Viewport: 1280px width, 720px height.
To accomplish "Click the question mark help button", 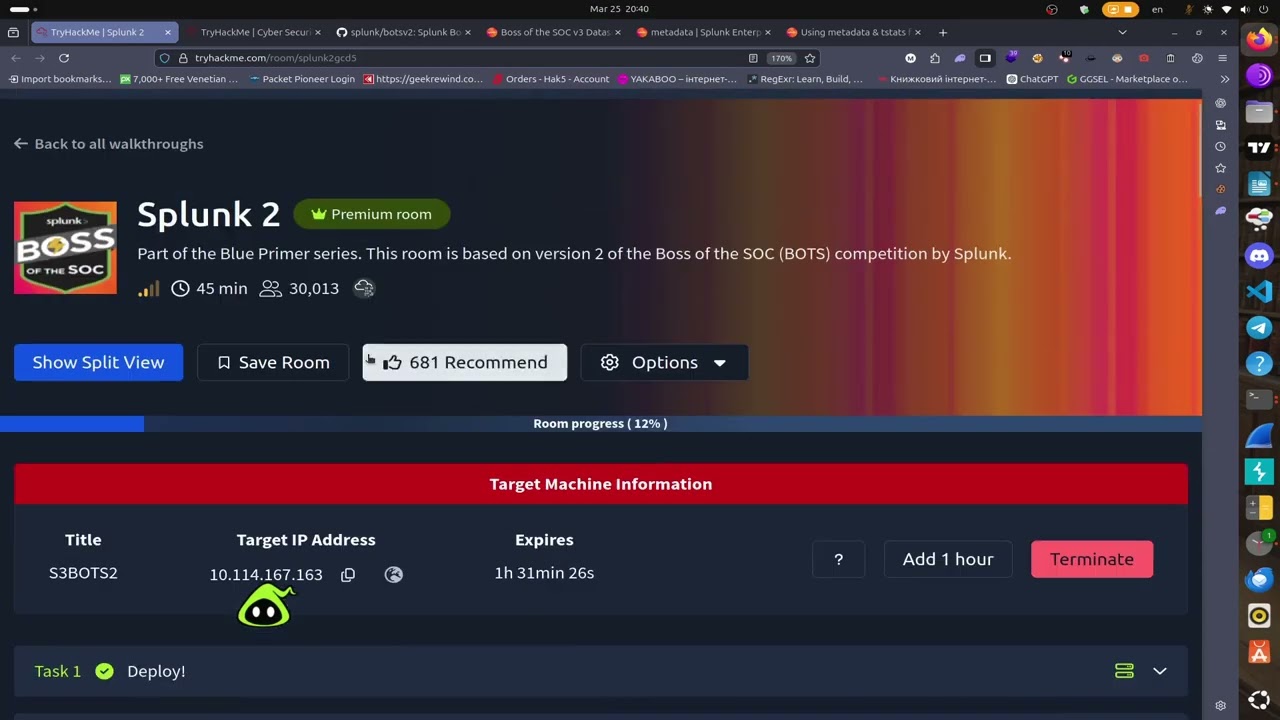I will (x=838, y=559).
